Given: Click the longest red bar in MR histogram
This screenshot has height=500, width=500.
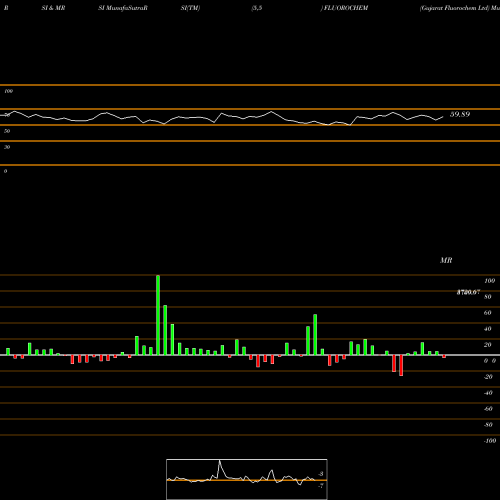Looking at the screenshot, I should [x=401, y=365].
